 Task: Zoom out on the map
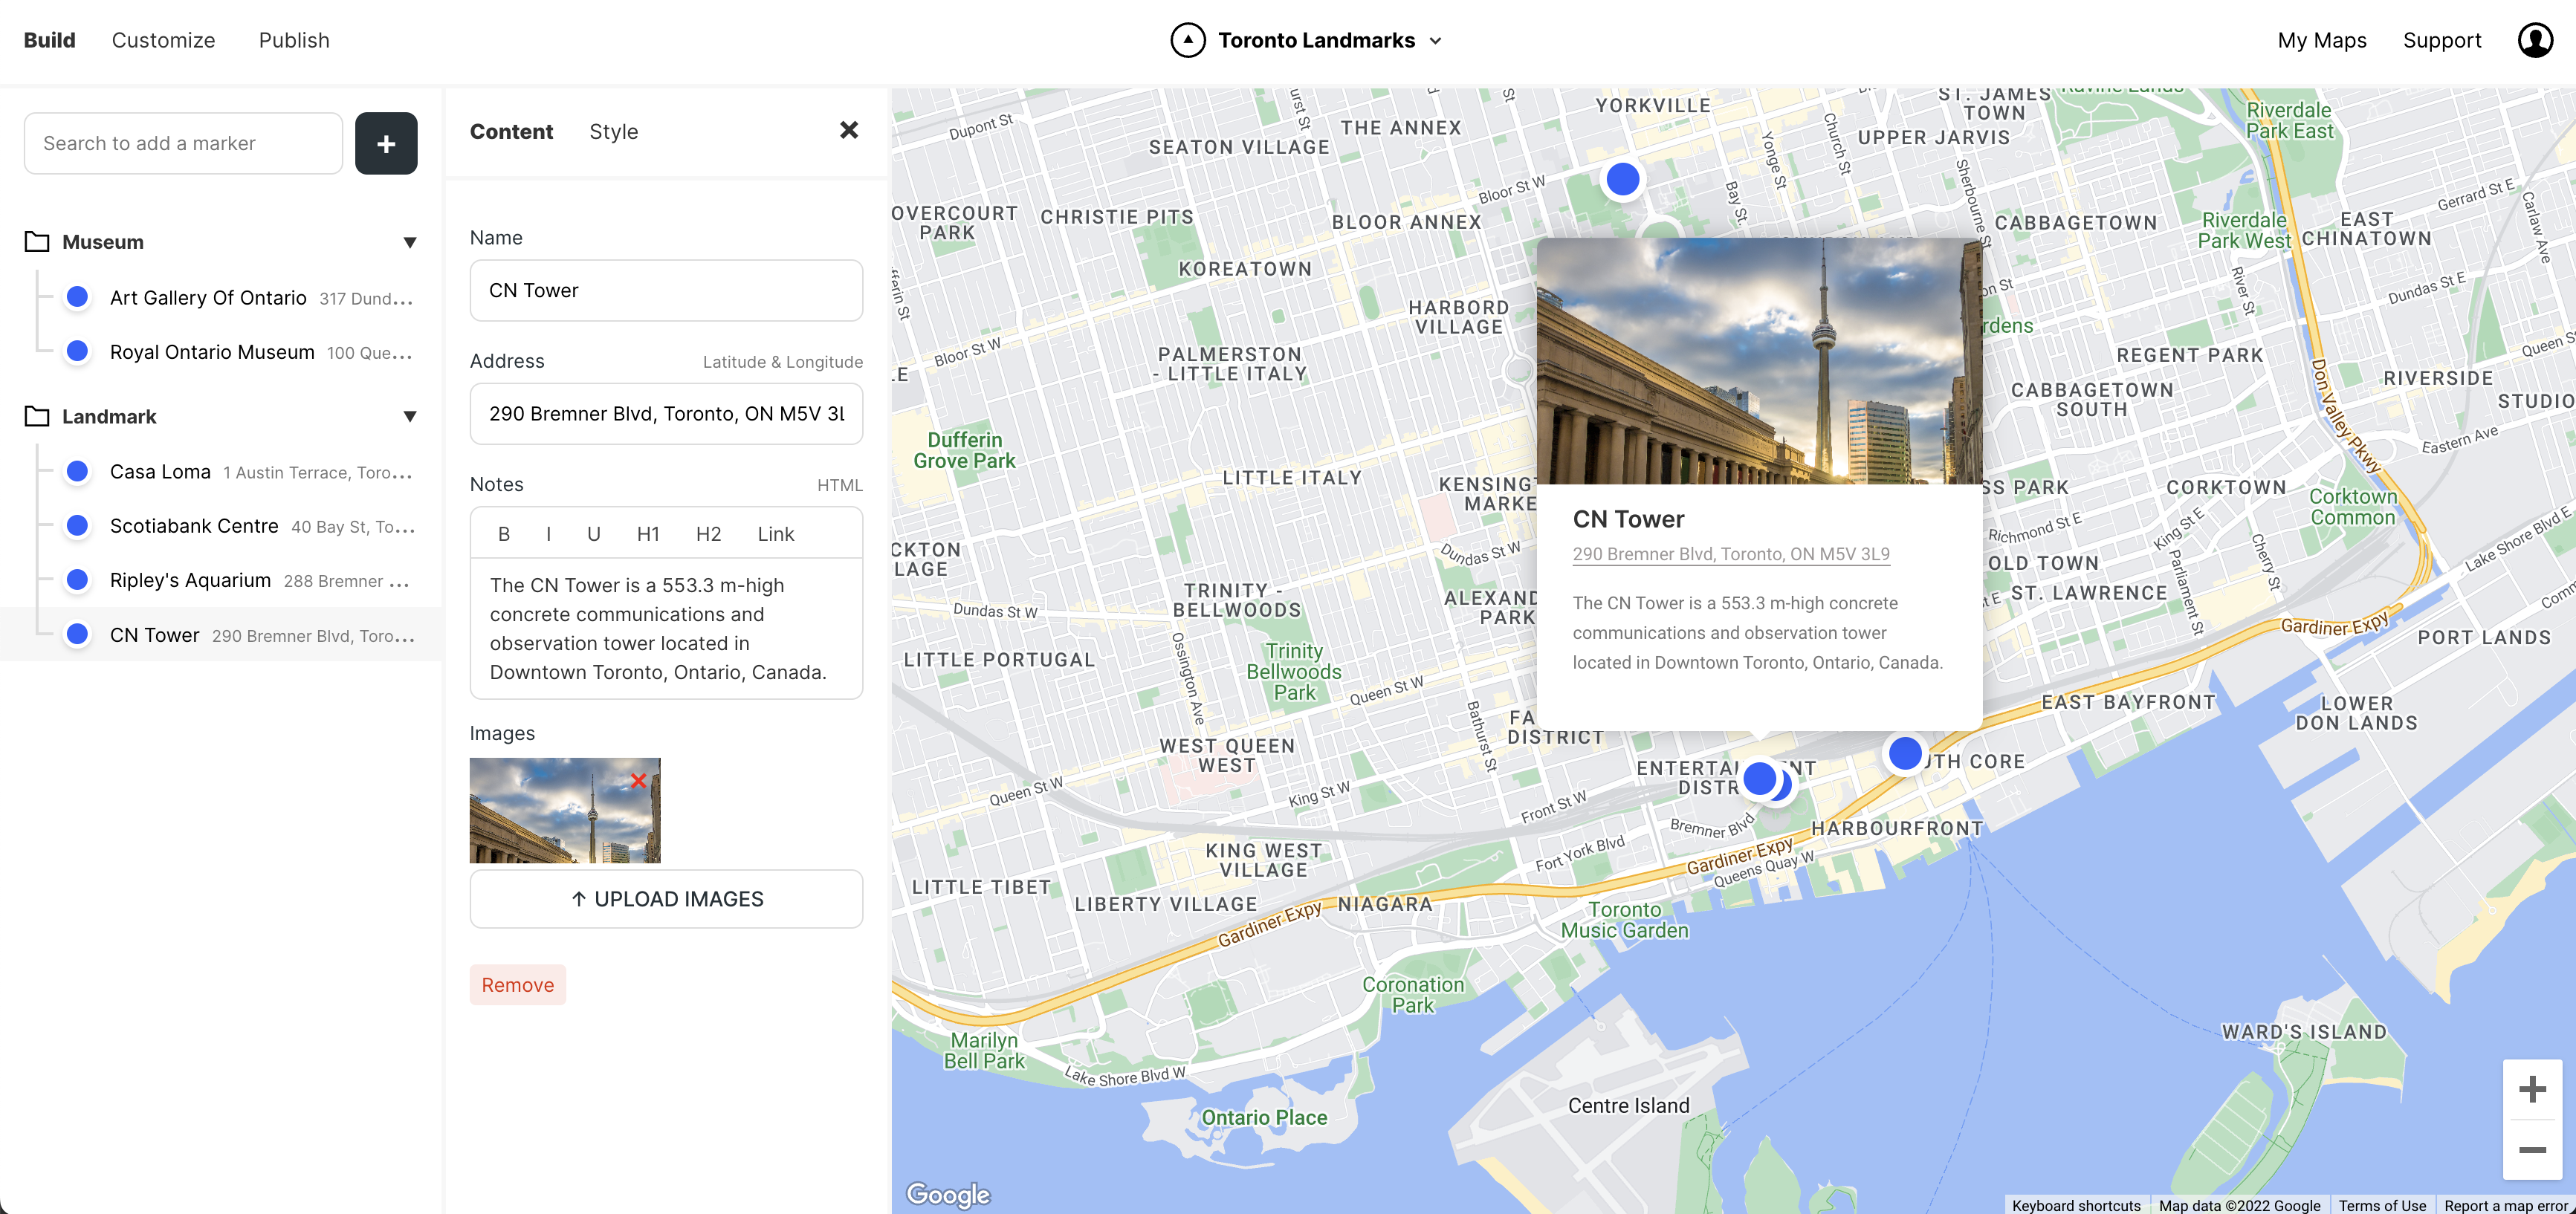[x=2532, y=1150]
